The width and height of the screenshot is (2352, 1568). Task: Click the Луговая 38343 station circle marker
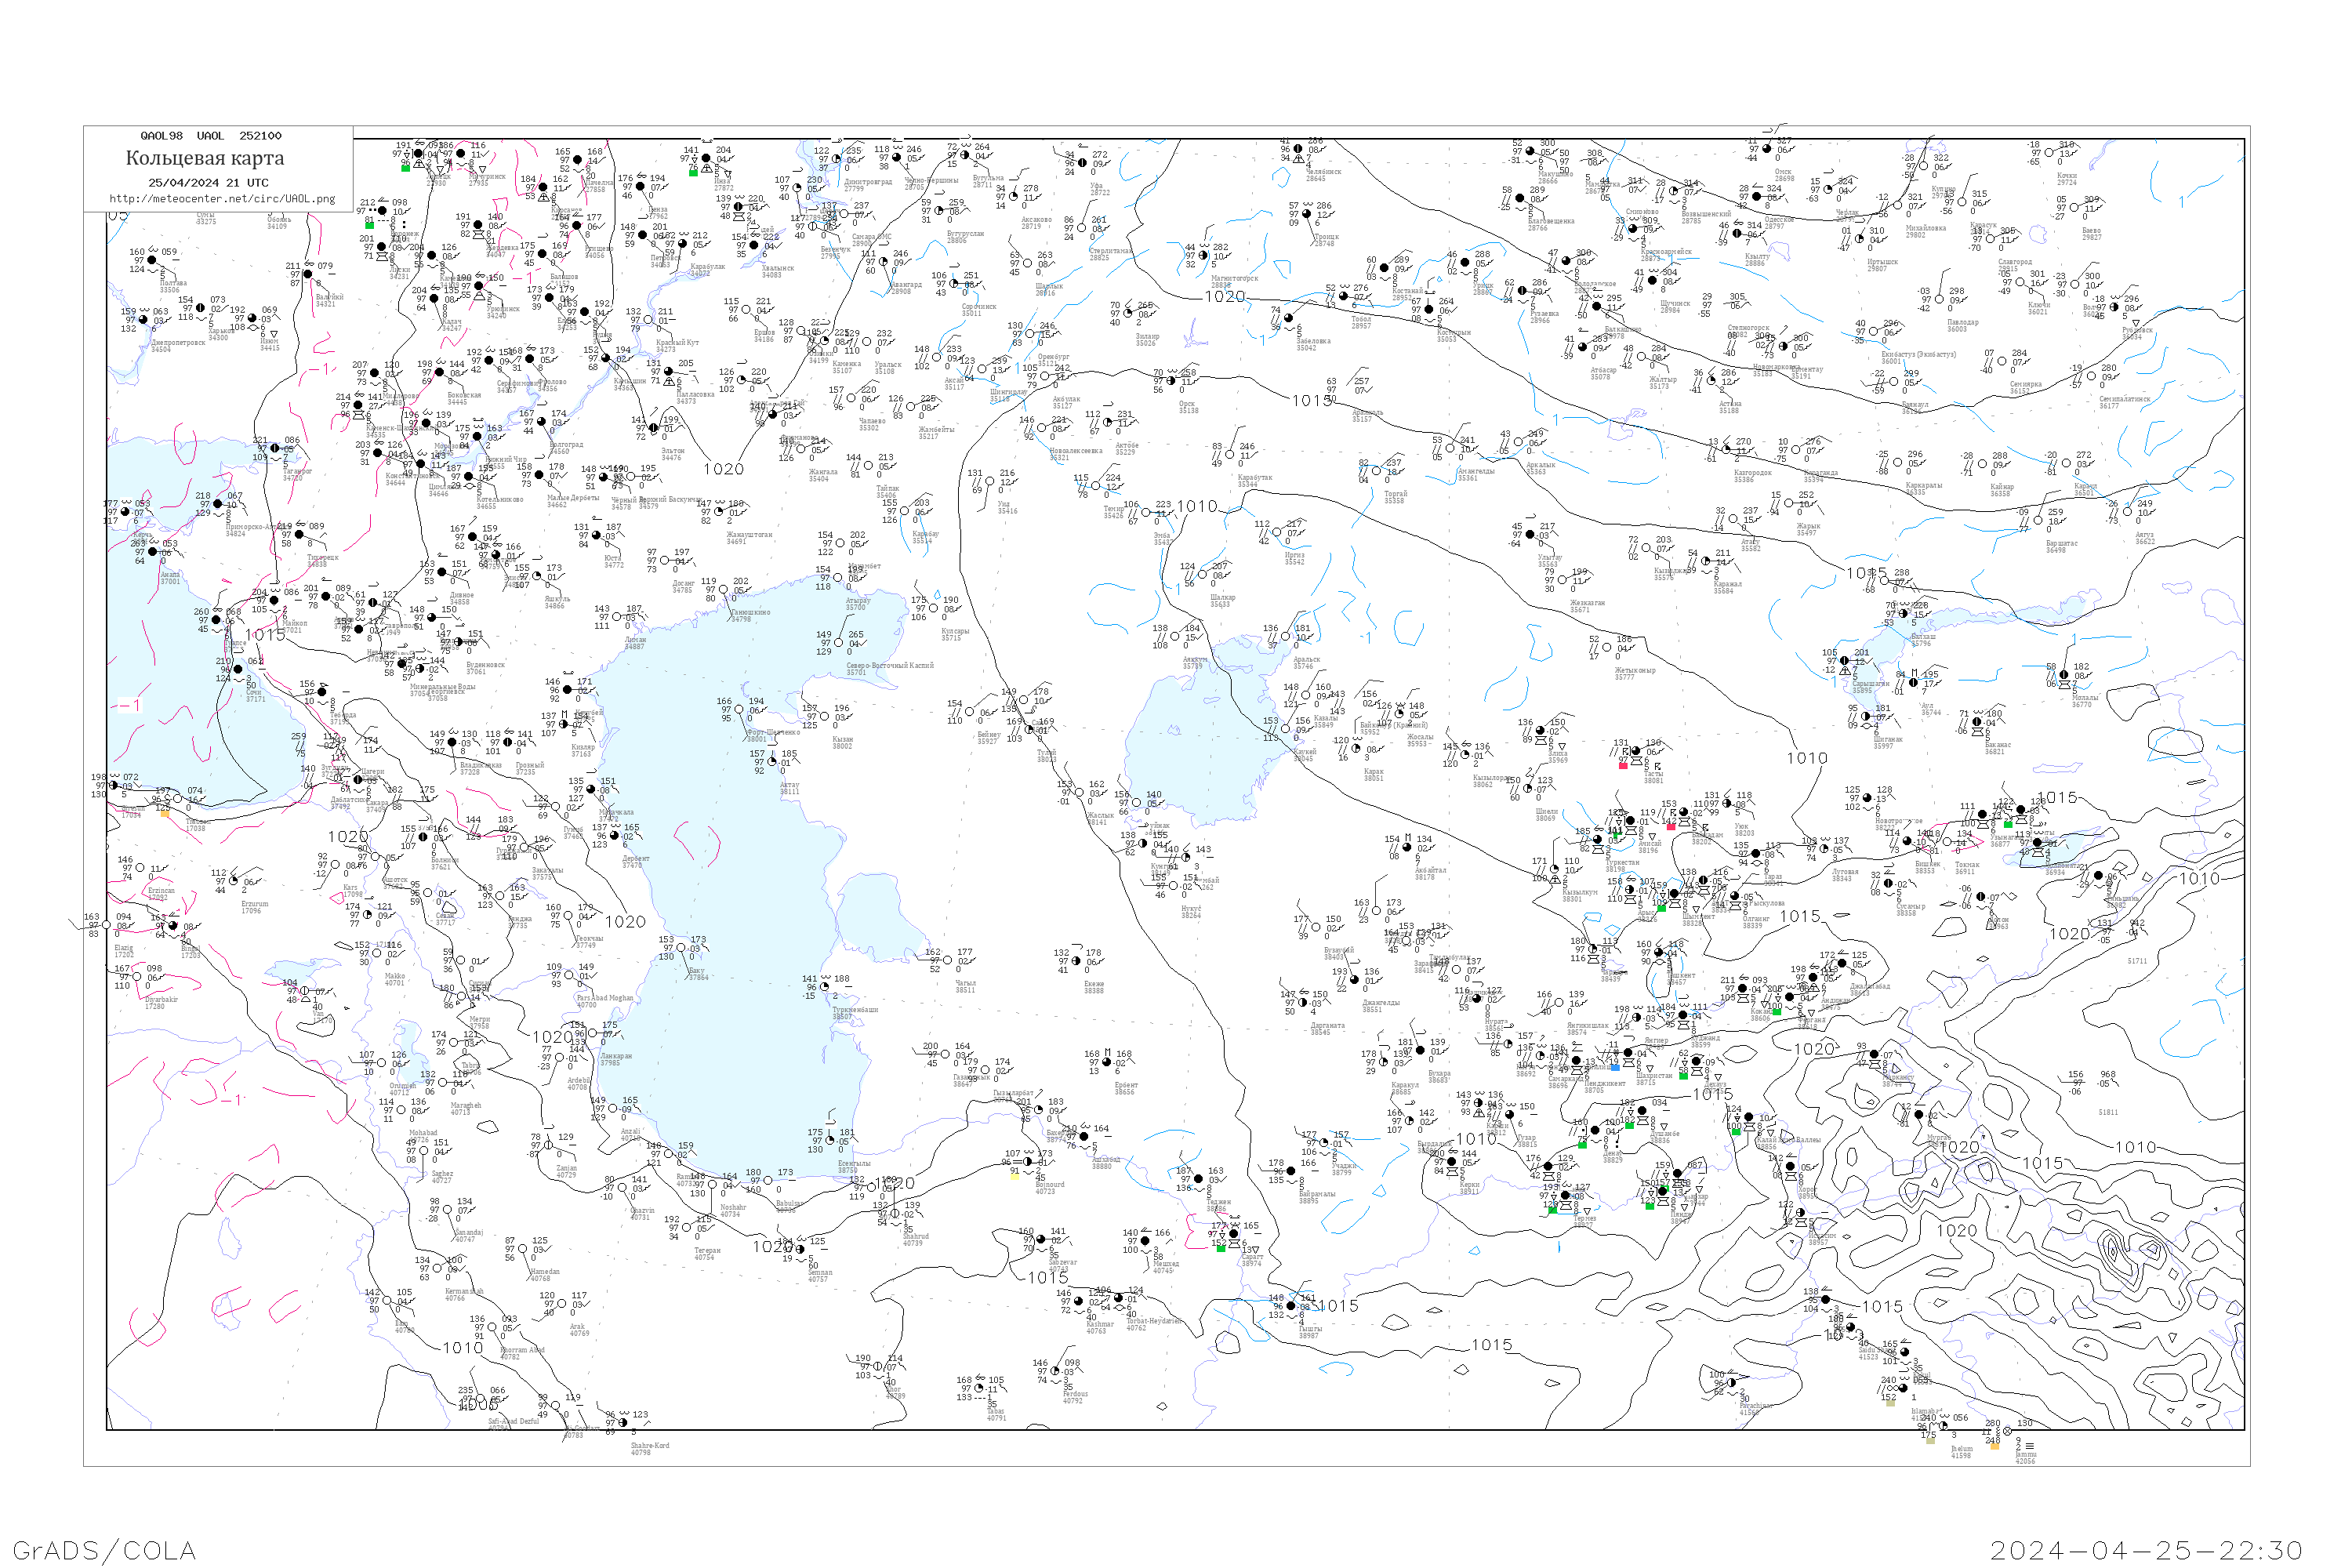click(x=1823, y=850)
